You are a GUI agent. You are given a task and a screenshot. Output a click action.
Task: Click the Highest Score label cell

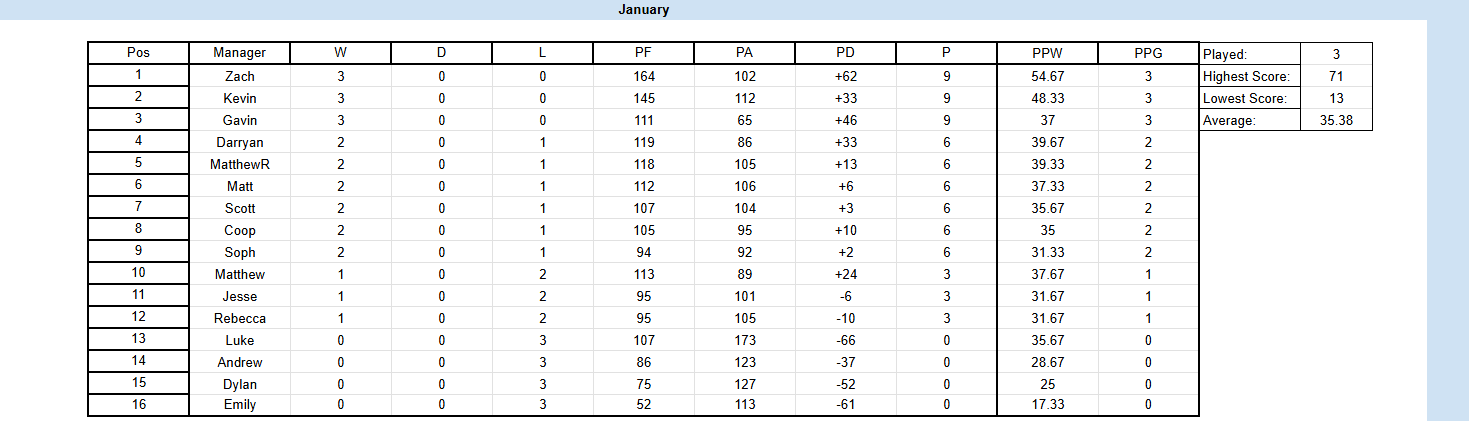click(1249, 76)
